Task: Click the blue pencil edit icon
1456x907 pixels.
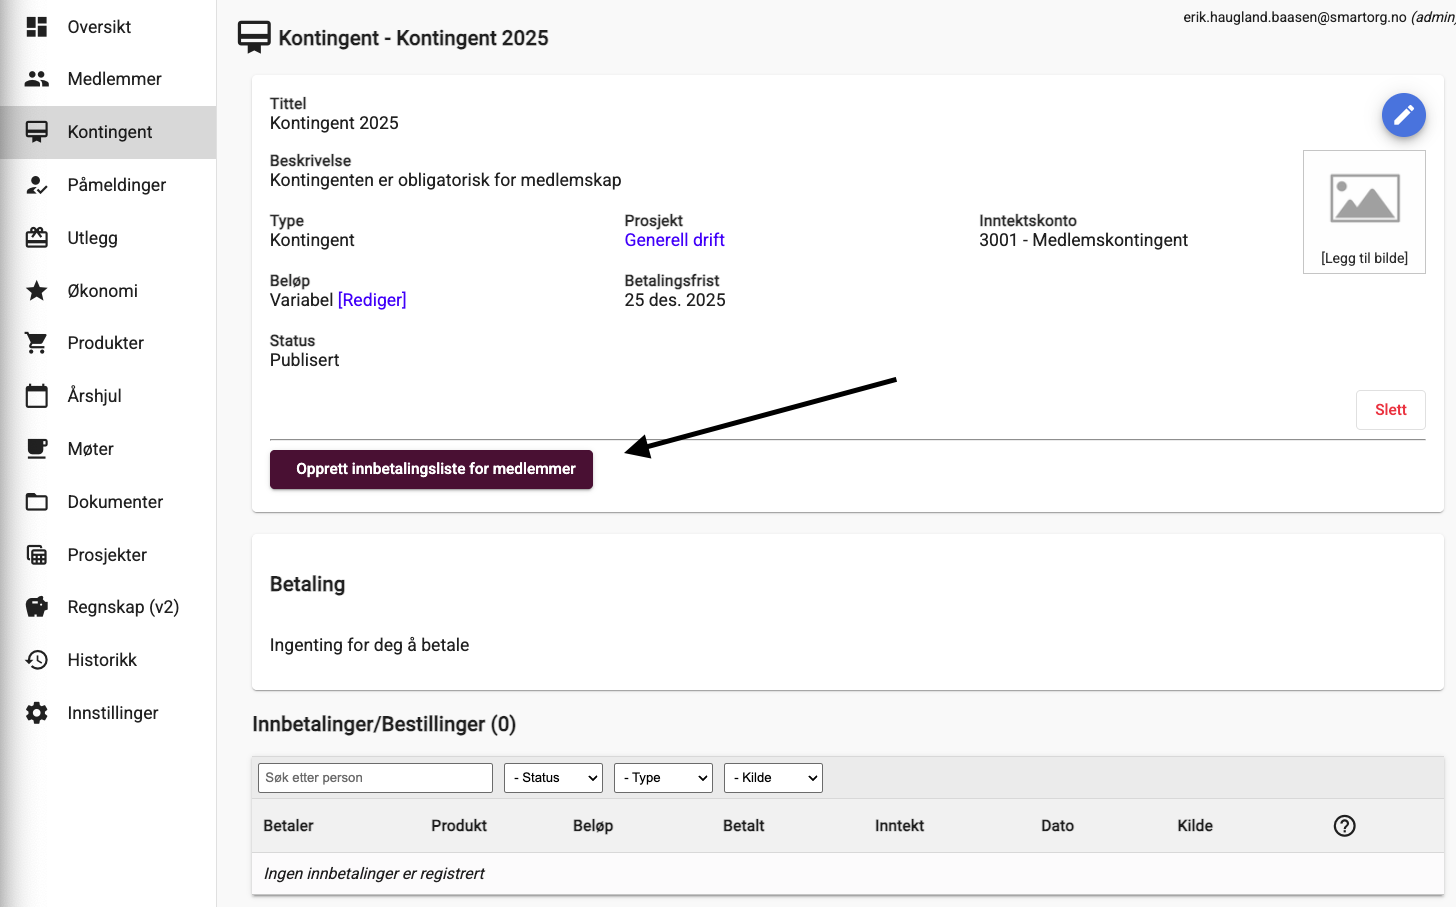Action: point(1403,116)
